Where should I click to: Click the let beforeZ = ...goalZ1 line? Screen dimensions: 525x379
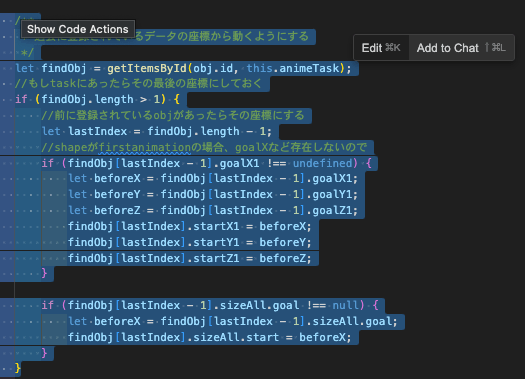point(213,210)
